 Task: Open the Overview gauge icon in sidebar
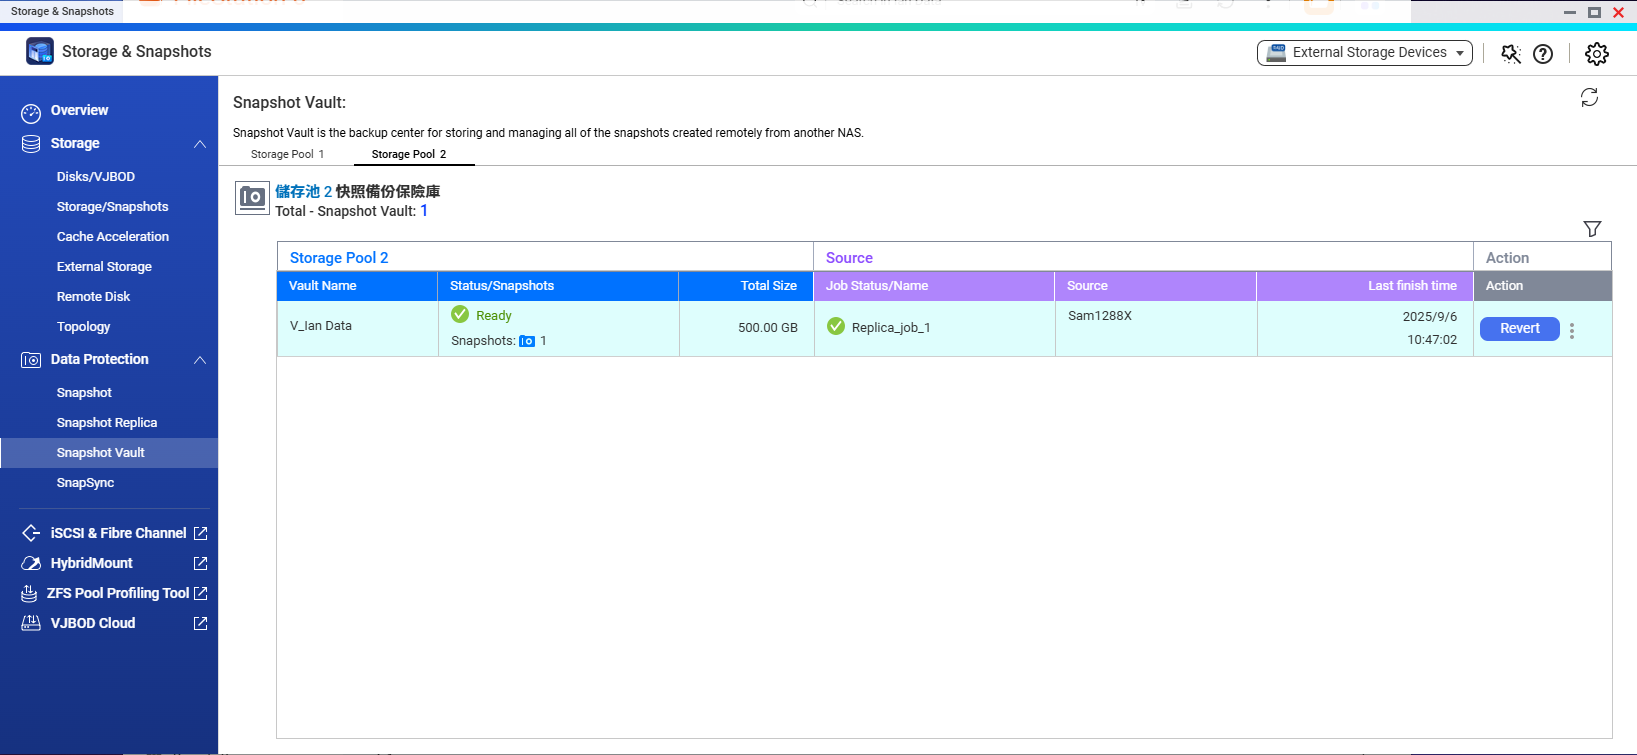(x=31, y=113)
